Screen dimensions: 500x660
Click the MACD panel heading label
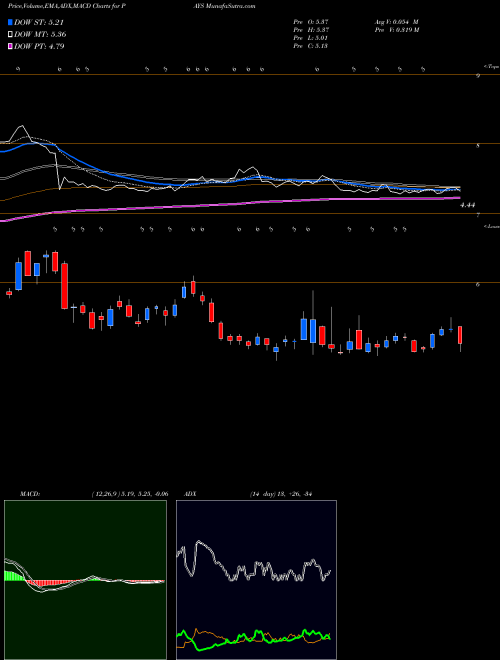29,494
